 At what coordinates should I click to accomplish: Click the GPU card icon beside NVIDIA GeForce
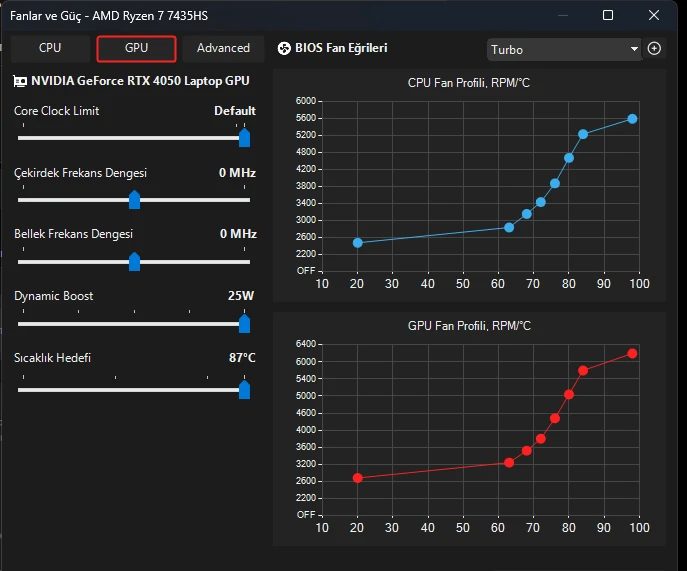tap(20, 81)
